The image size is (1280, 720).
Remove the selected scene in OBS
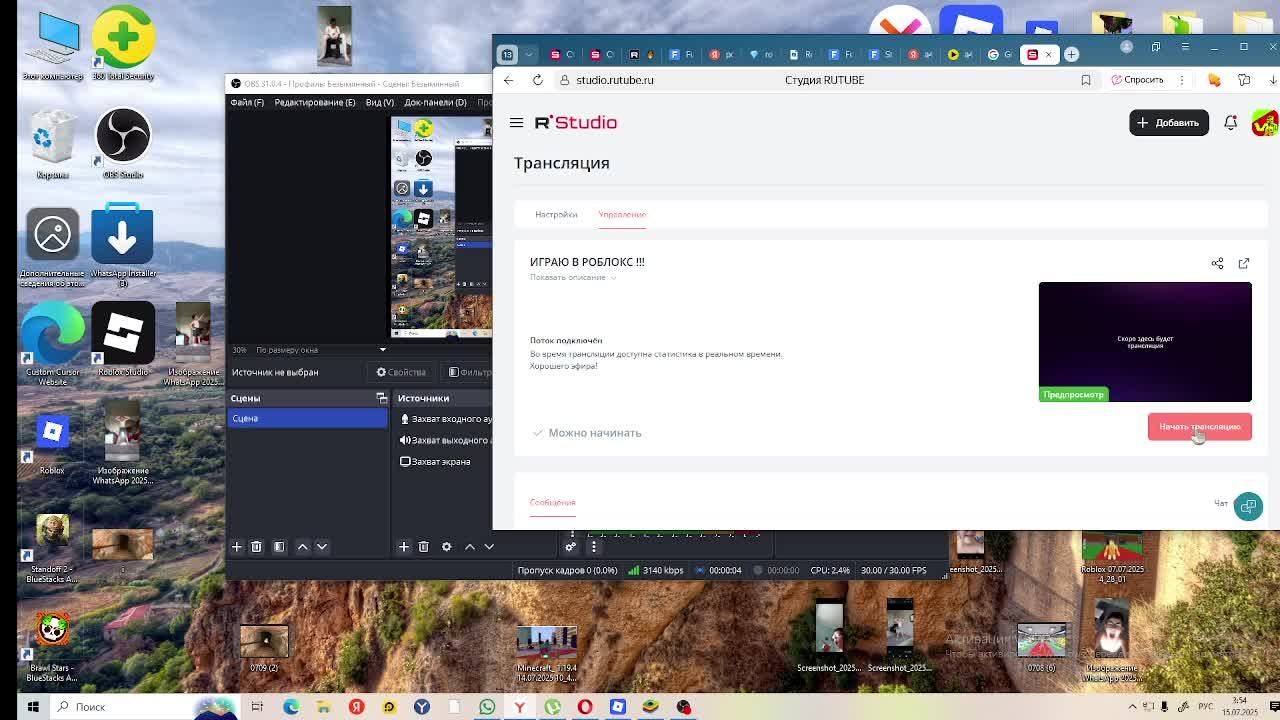point(256,547)
